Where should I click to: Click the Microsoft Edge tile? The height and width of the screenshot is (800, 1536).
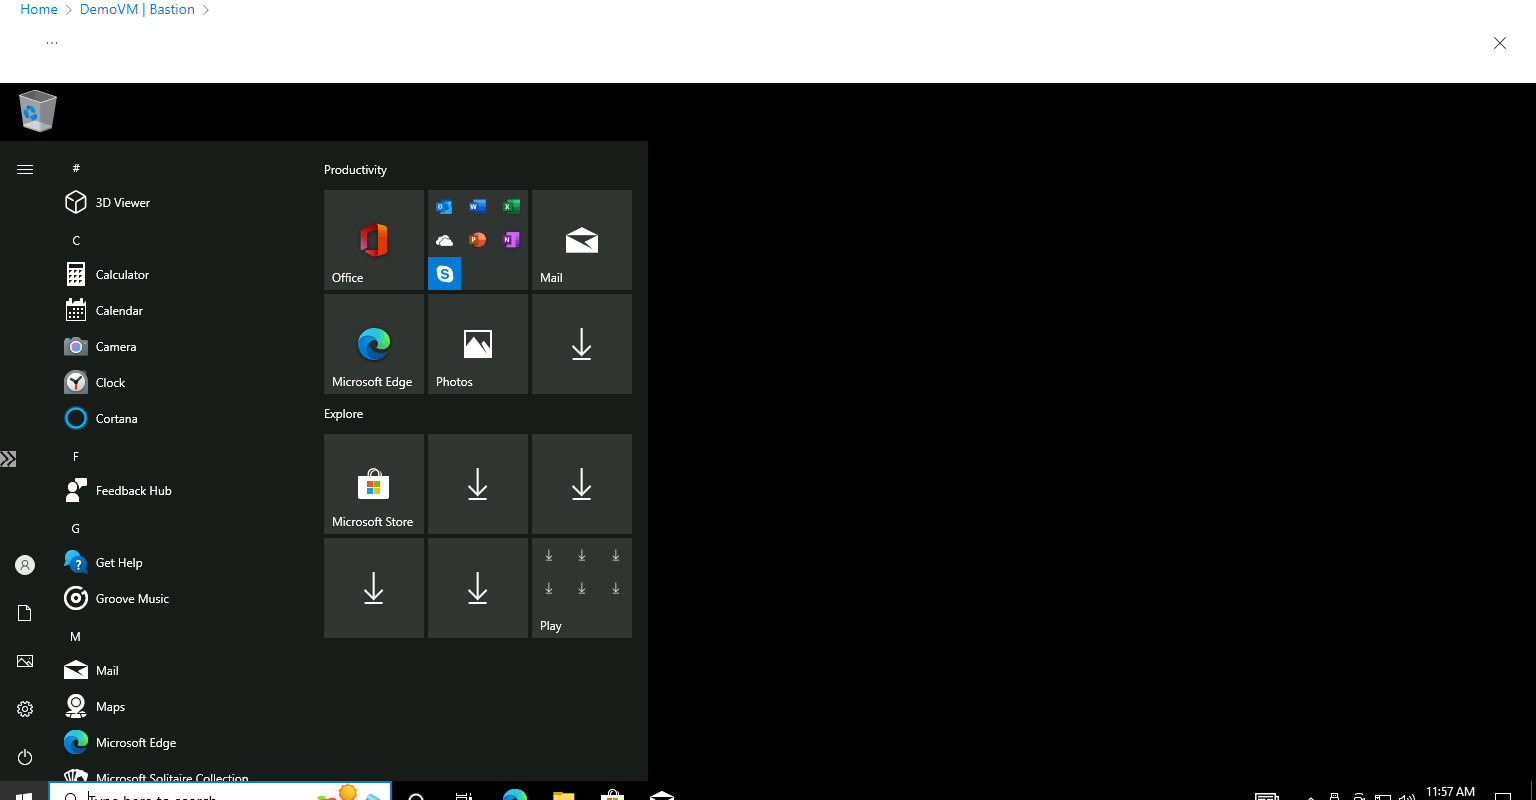(374, 344)
